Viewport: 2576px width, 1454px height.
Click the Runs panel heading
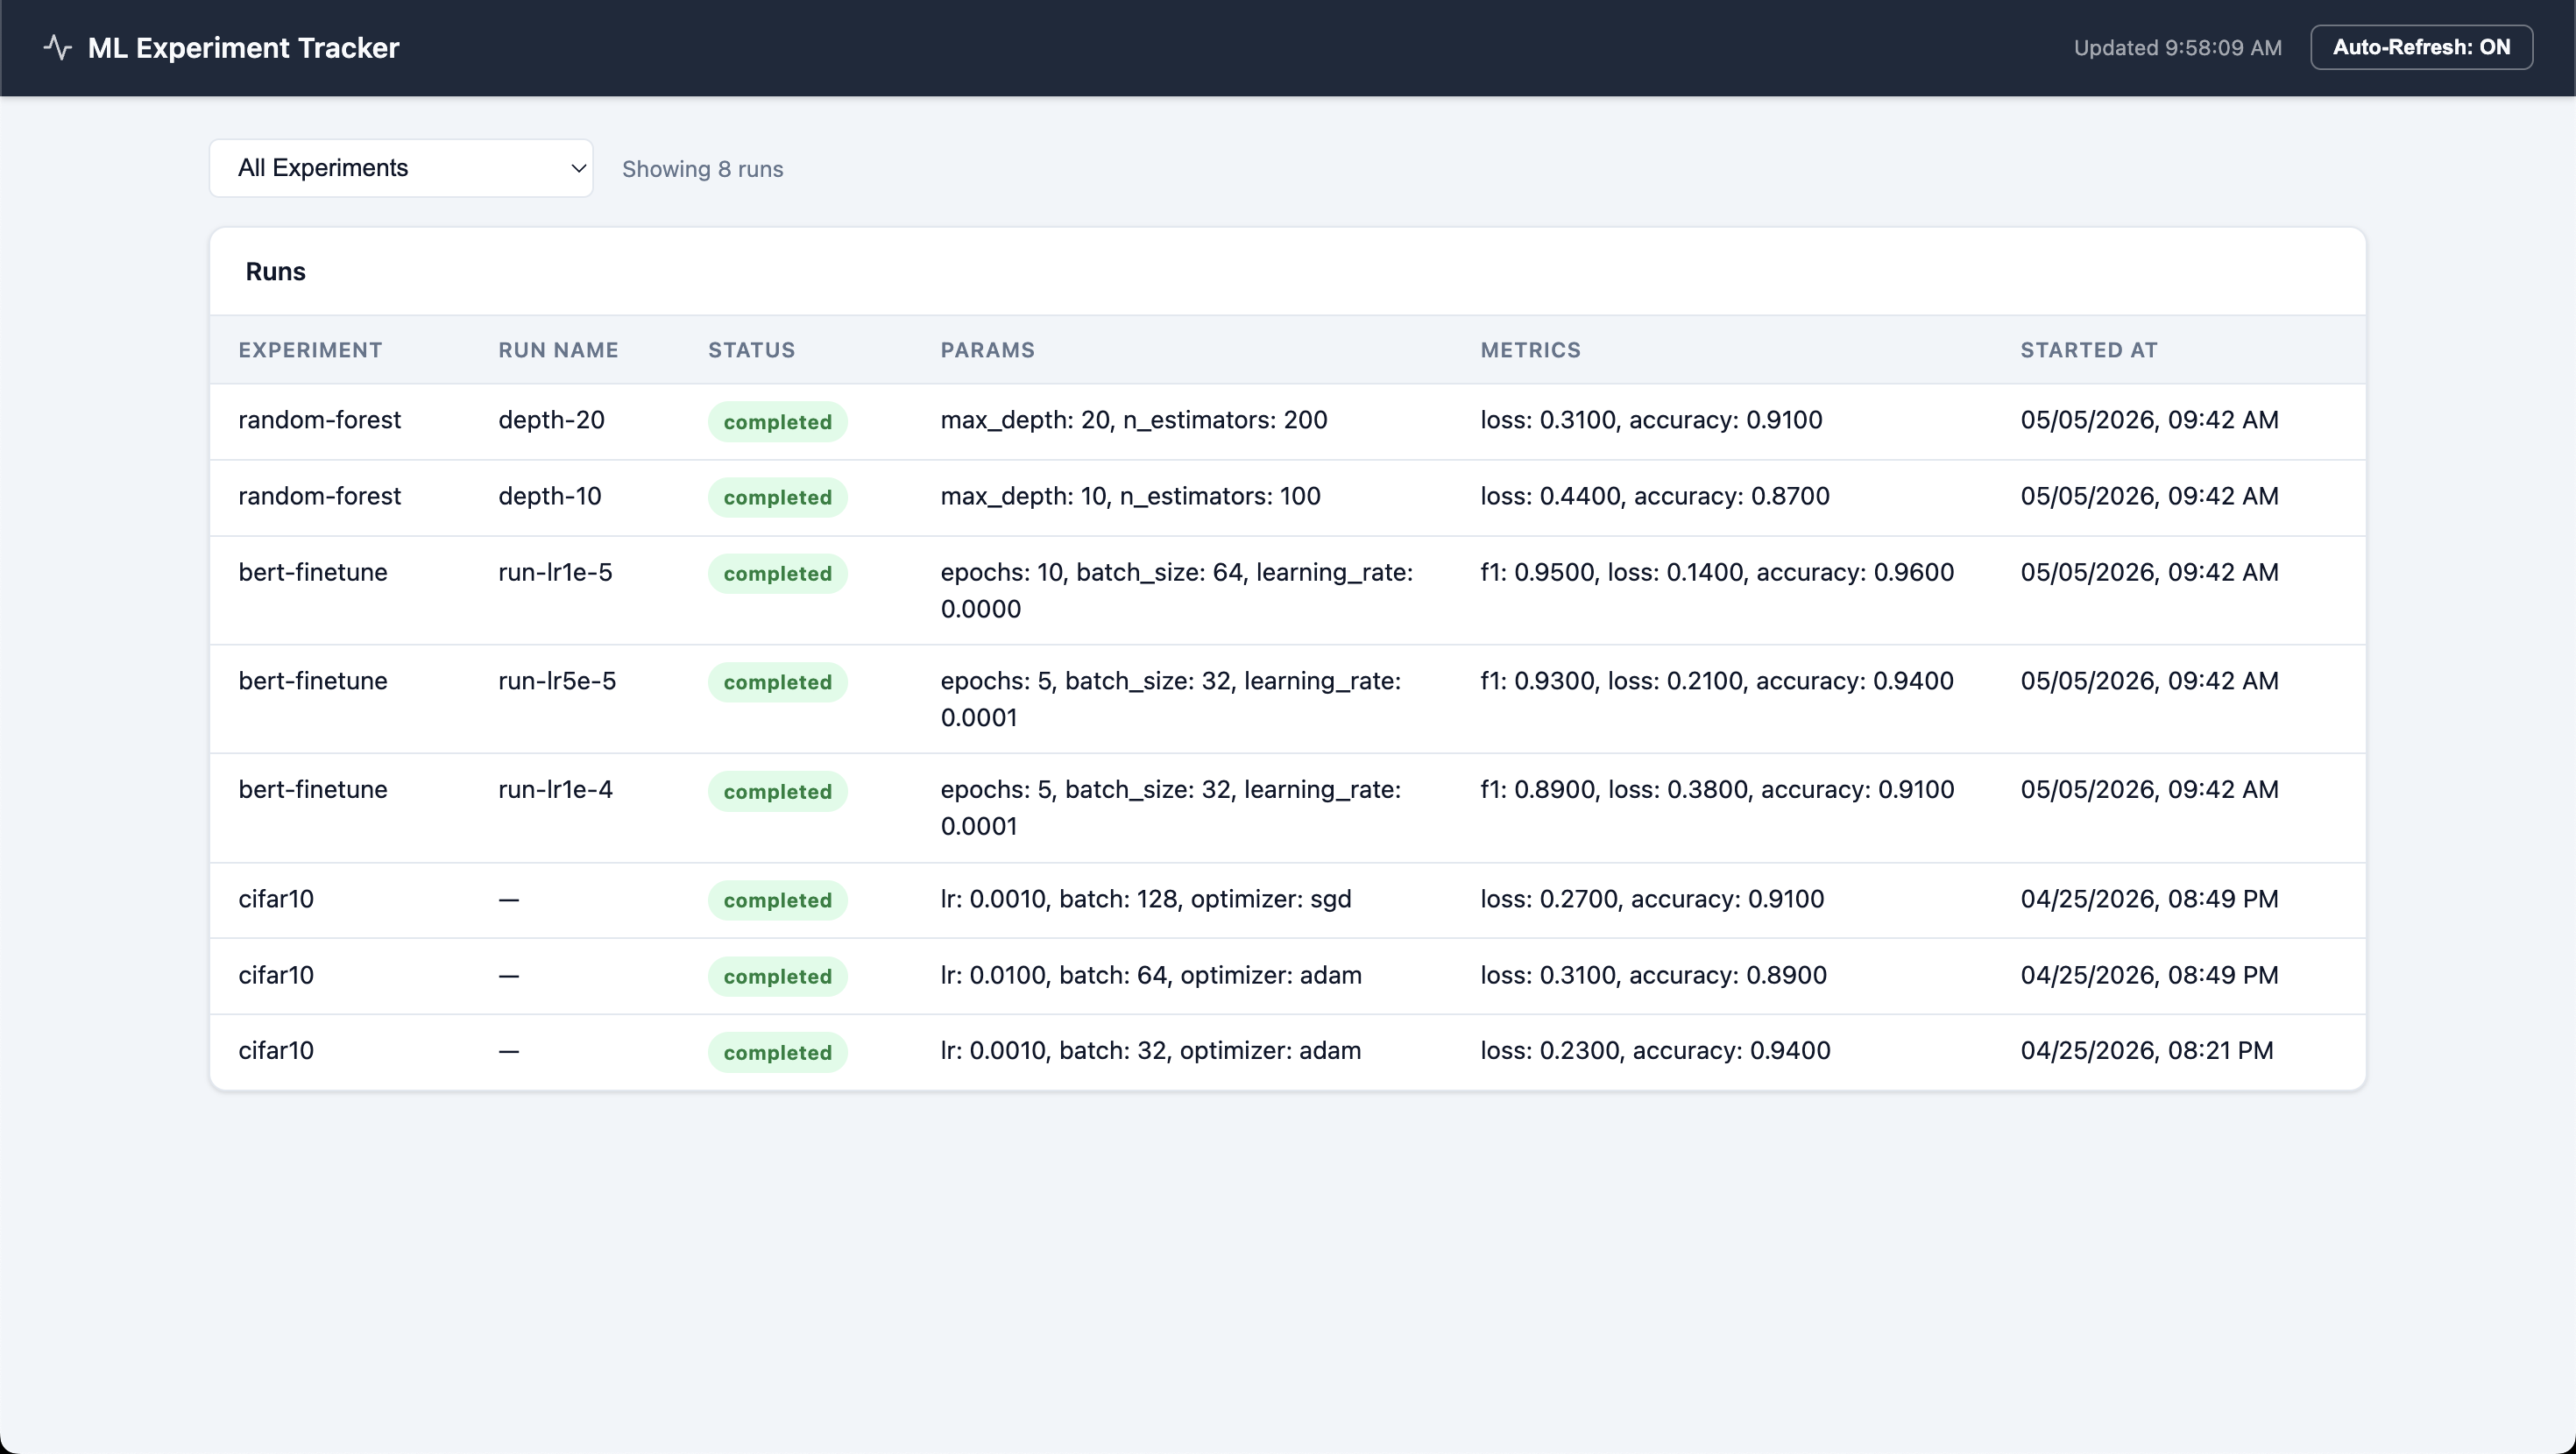(x=275, y=271)
